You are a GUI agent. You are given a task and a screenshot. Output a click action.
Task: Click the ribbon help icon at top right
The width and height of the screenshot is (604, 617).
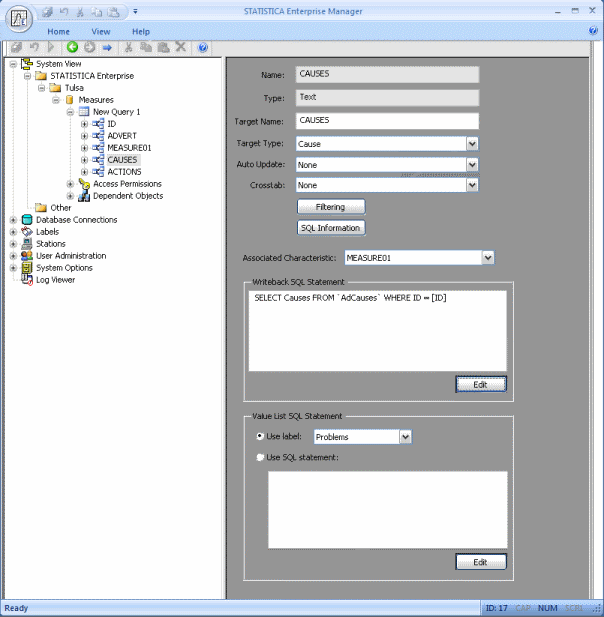click(593, 30)
